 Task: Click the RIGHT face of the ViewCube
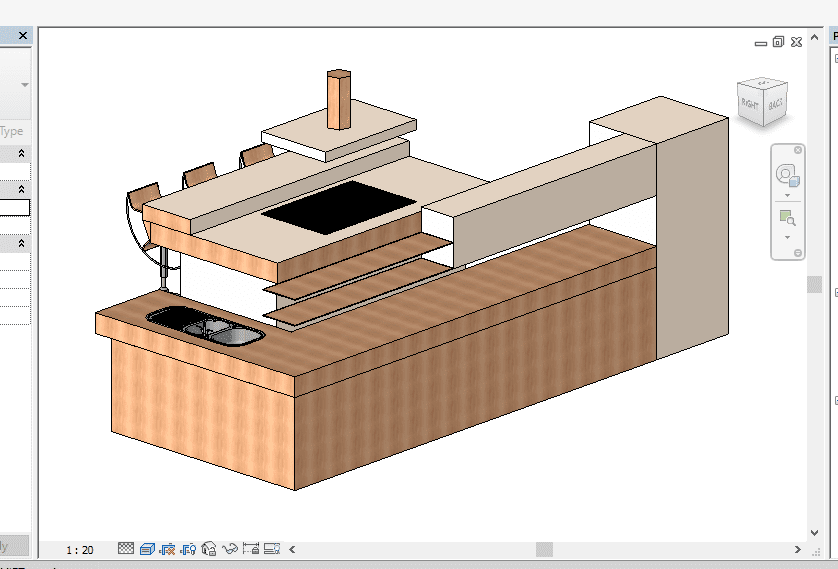(751, 102)
